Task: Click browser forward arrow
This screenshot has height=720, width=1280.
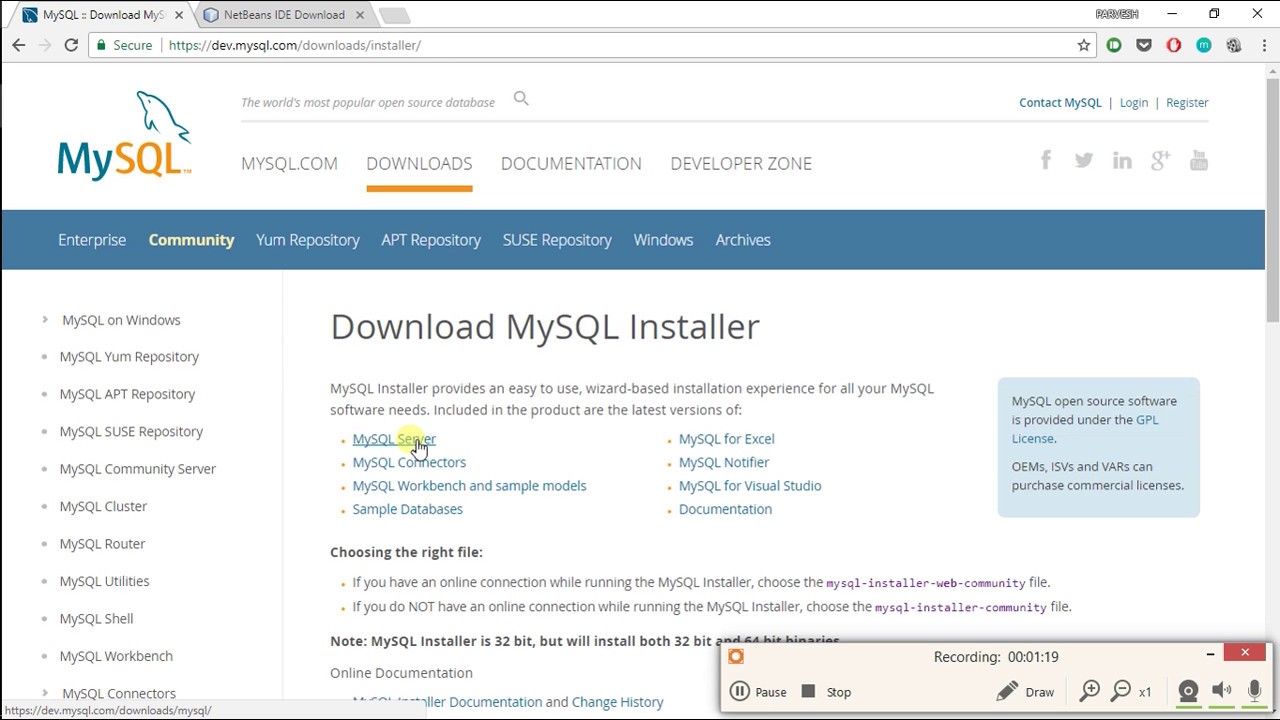Action: coord(44,45)
